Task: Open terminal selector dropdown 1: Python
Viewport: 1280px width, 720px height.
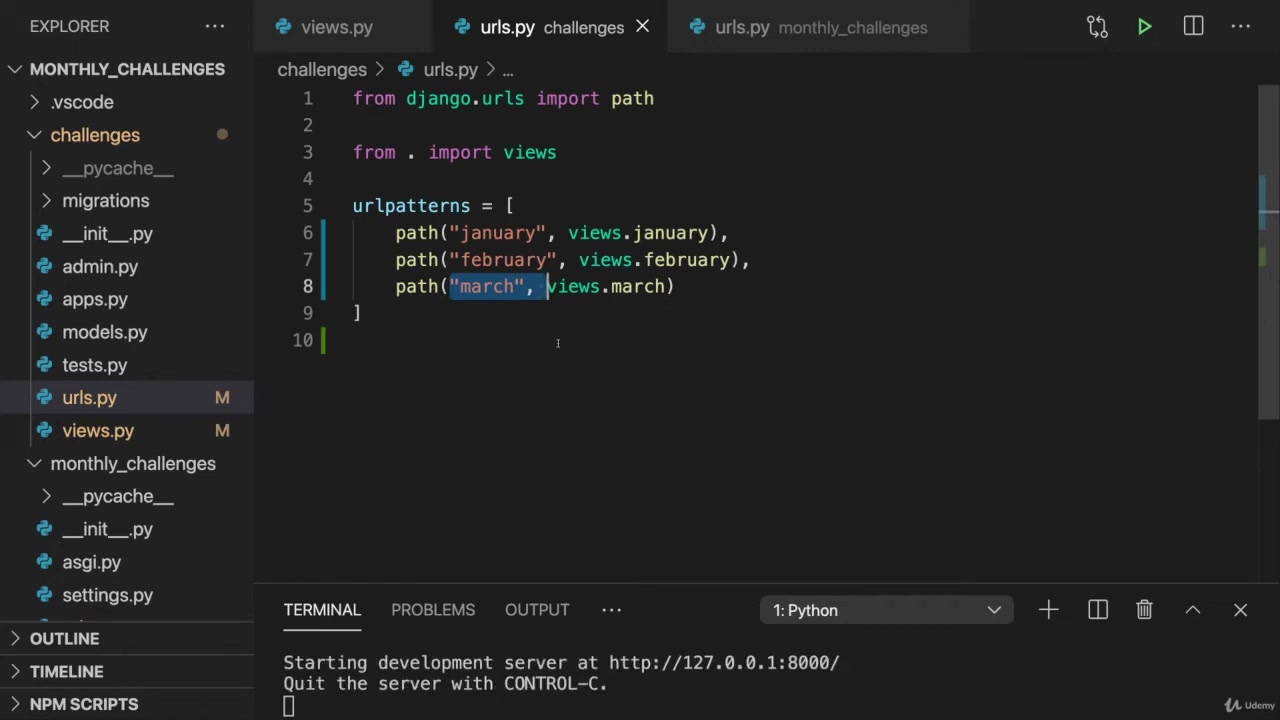Action: (x=887, y=610)
